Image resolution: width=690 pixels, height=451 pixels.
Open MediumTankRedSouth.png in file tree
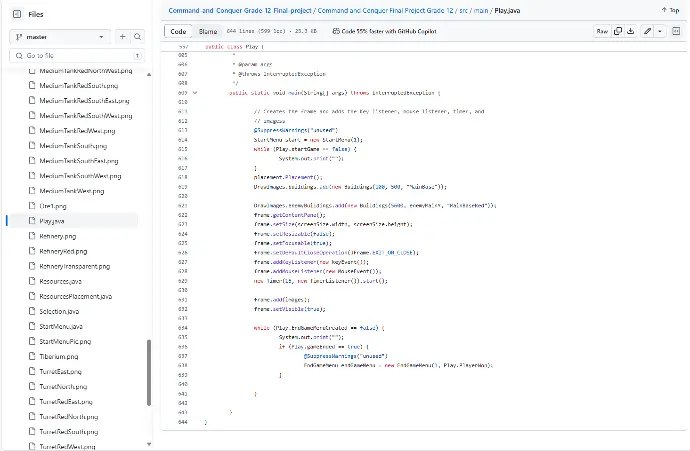79,86
